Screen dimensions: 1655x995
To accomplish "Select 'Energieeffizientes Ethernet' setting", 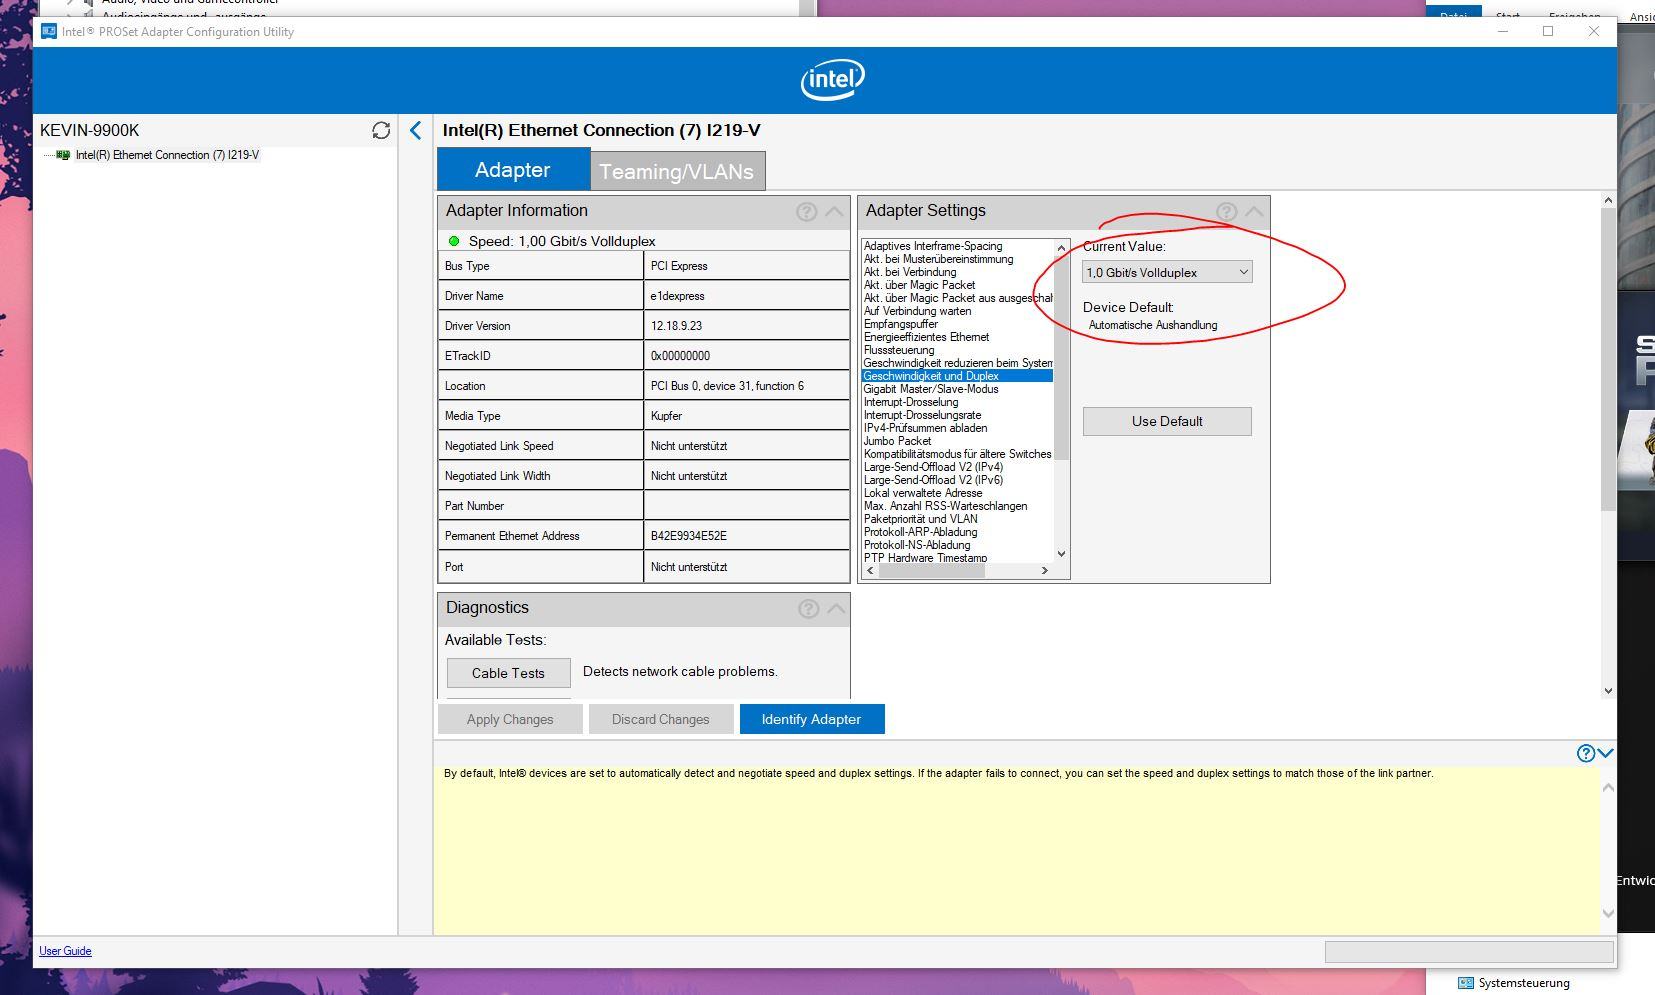I will pyautogui.click(x=957, y=337).
